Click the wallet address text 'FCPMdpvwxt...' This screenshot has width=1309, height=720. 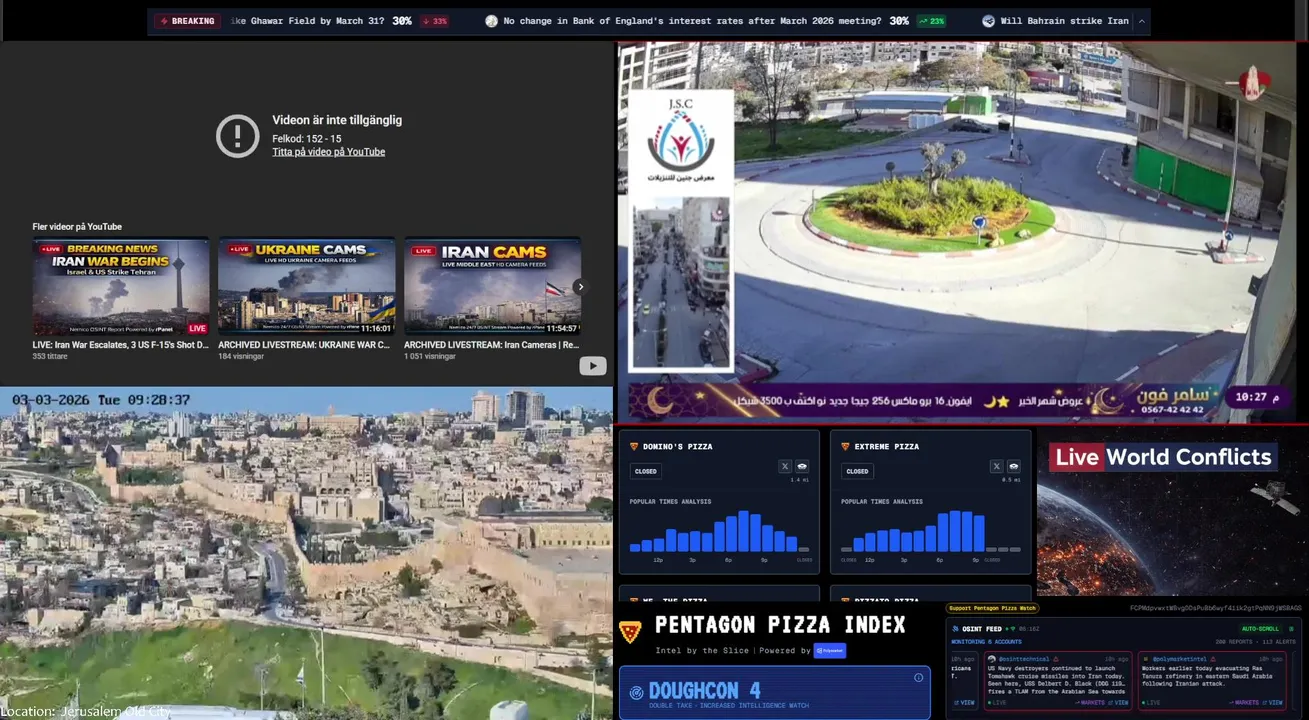click(1216, 608)
